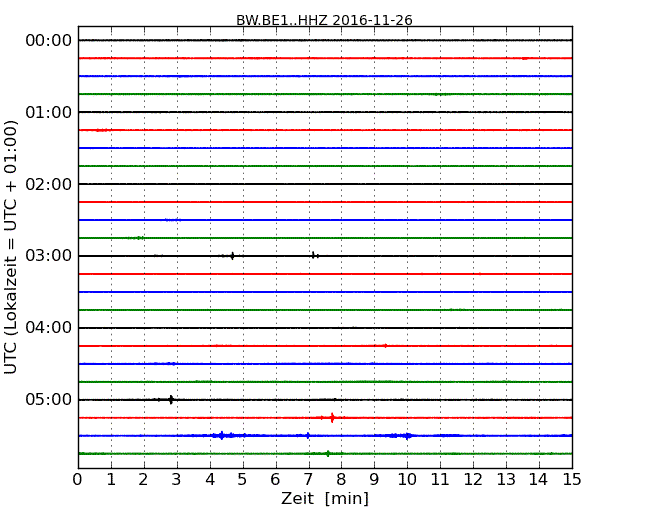
Task: Click x-axis tick label 12
Action: click(473, 480)
